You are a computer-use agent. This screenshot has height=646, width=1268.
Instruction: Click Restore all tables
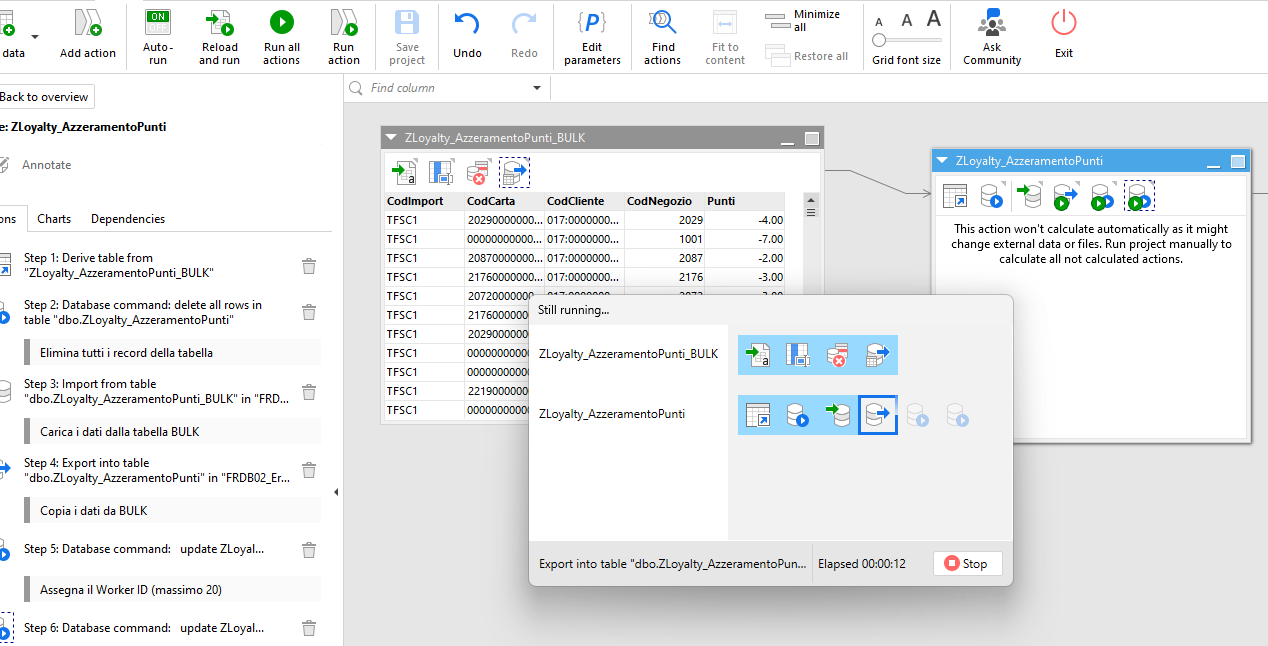806,56
